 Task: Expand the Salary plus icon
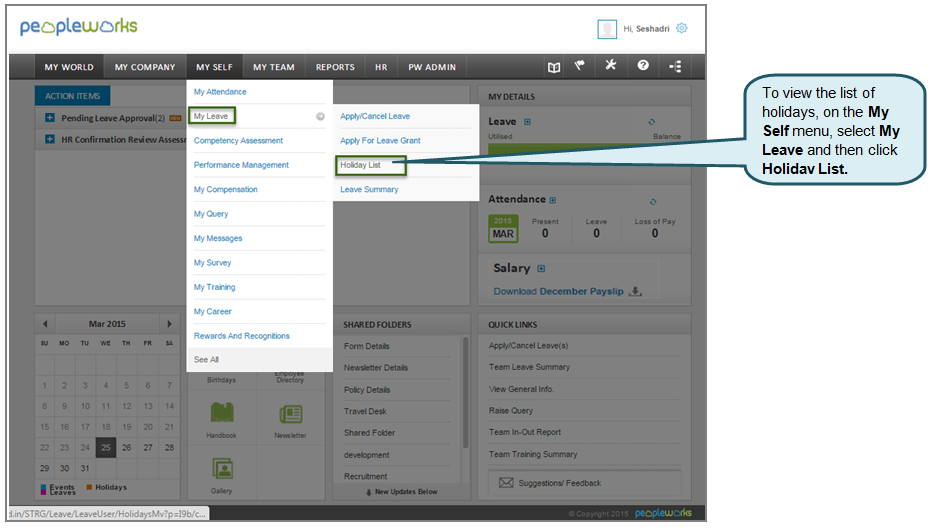pos(541,268)
